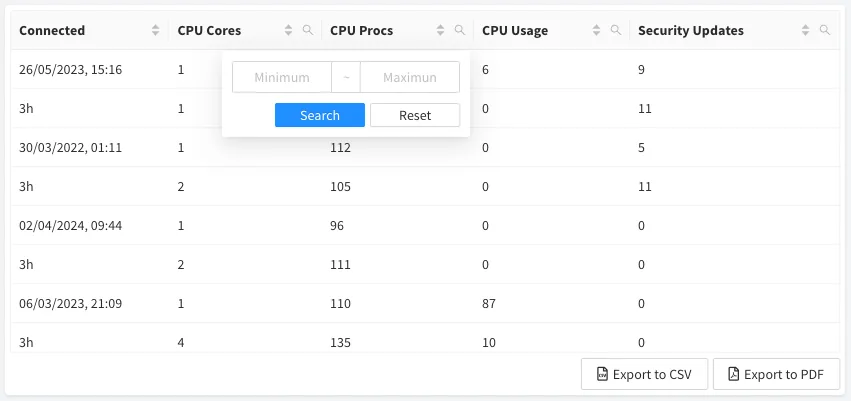Select CPU Procs value 110
This screenshot has width=851, height=401.
[x=340, y=304]
